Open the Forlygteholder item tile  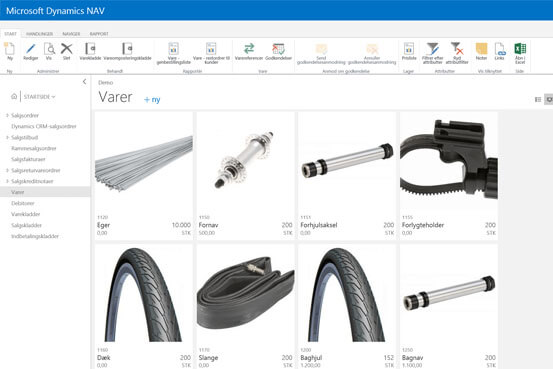(449, 176)
